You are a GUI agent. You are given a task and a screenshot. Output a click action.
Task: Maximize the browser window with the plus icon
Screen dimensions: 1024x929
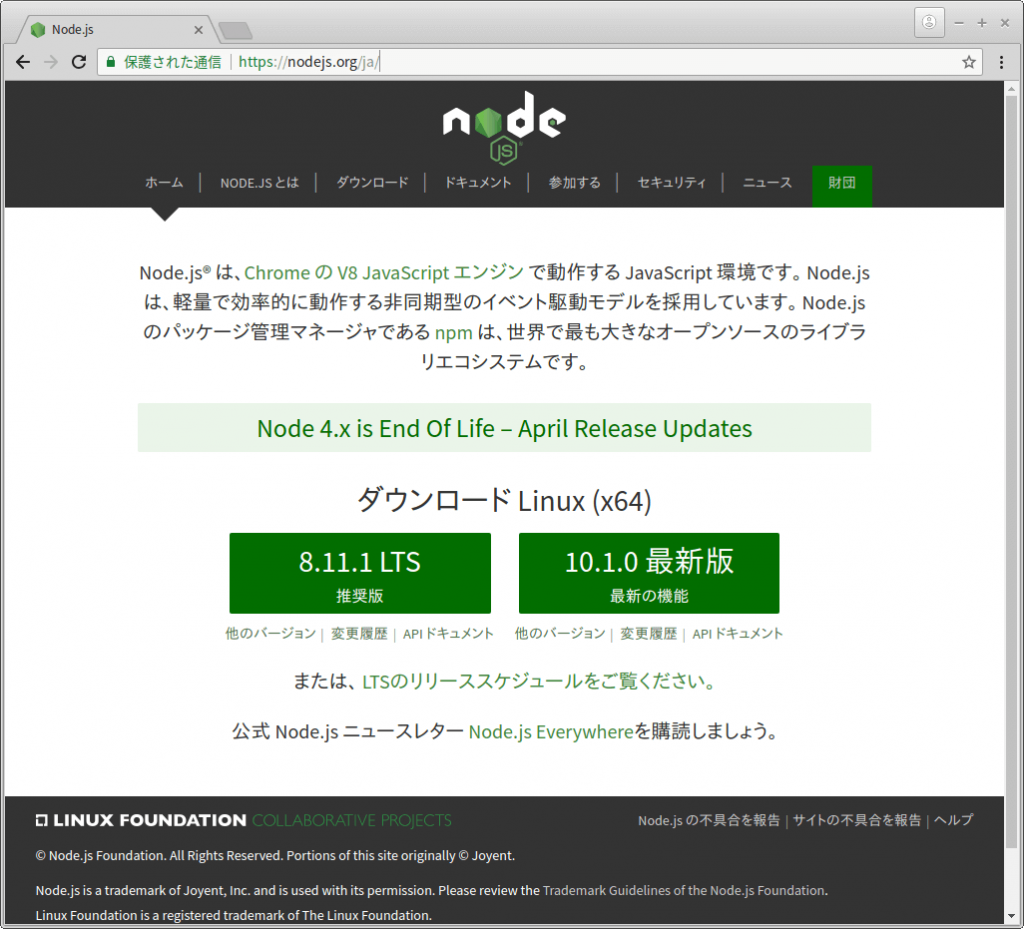982,23
